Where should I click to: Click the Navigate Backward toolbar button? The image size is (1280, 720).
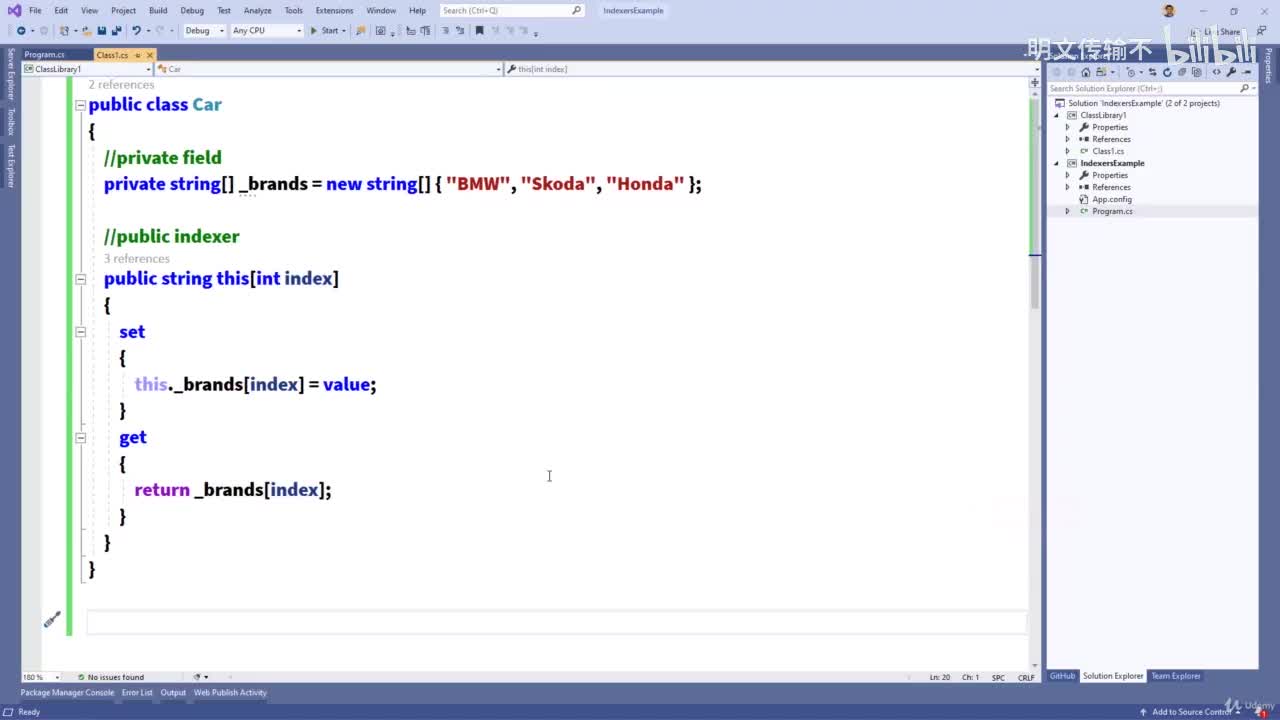[20, 31]
